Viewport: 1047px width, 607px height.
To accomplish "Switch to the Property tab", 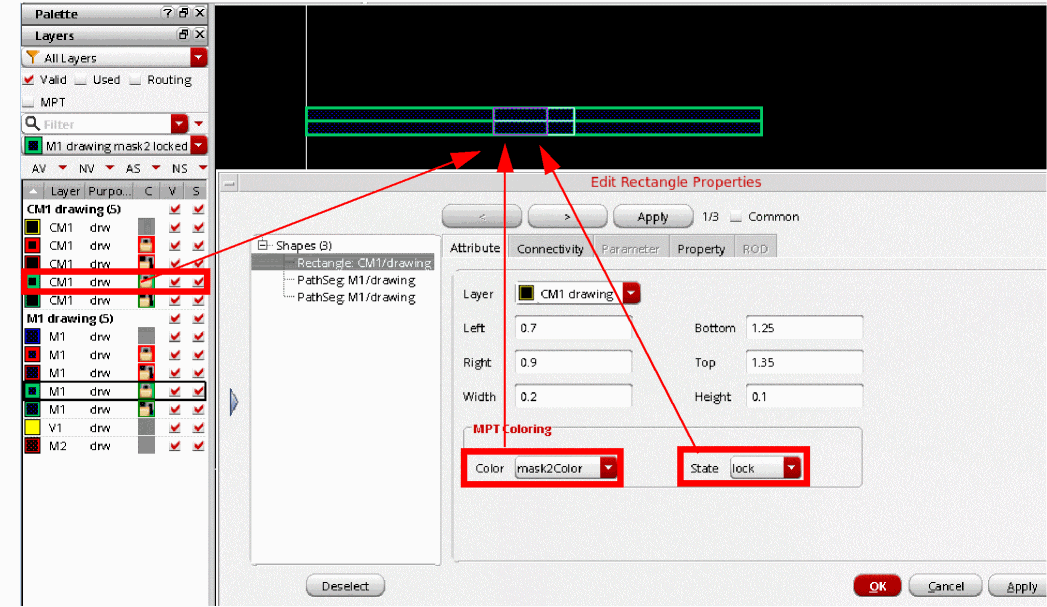I will 701,248.
